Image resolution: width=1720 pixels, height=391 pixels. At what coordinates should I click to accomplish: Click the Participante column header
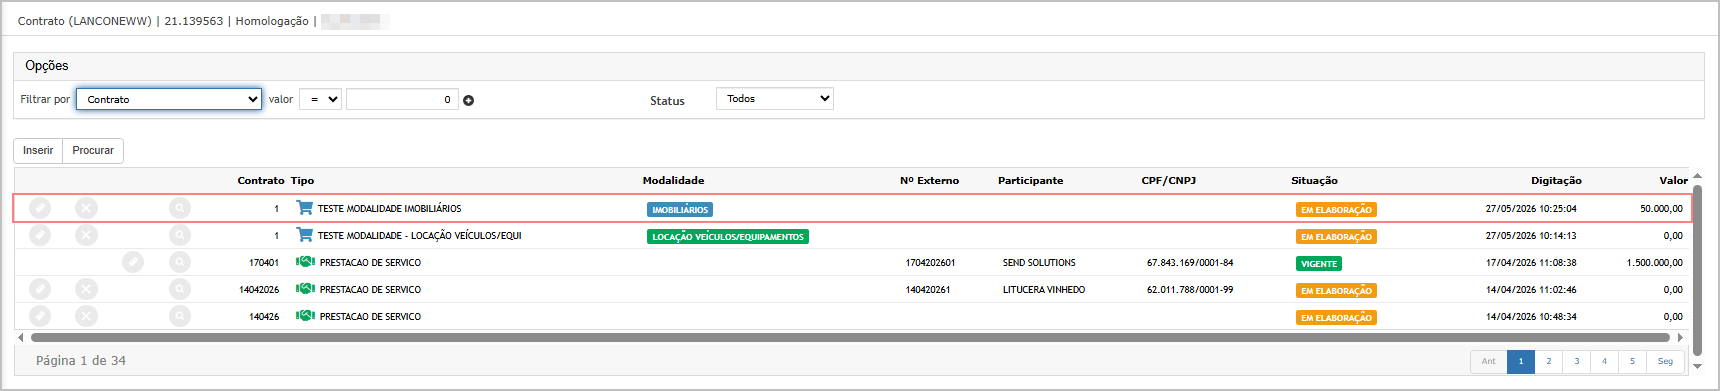tap(1030, 181)
